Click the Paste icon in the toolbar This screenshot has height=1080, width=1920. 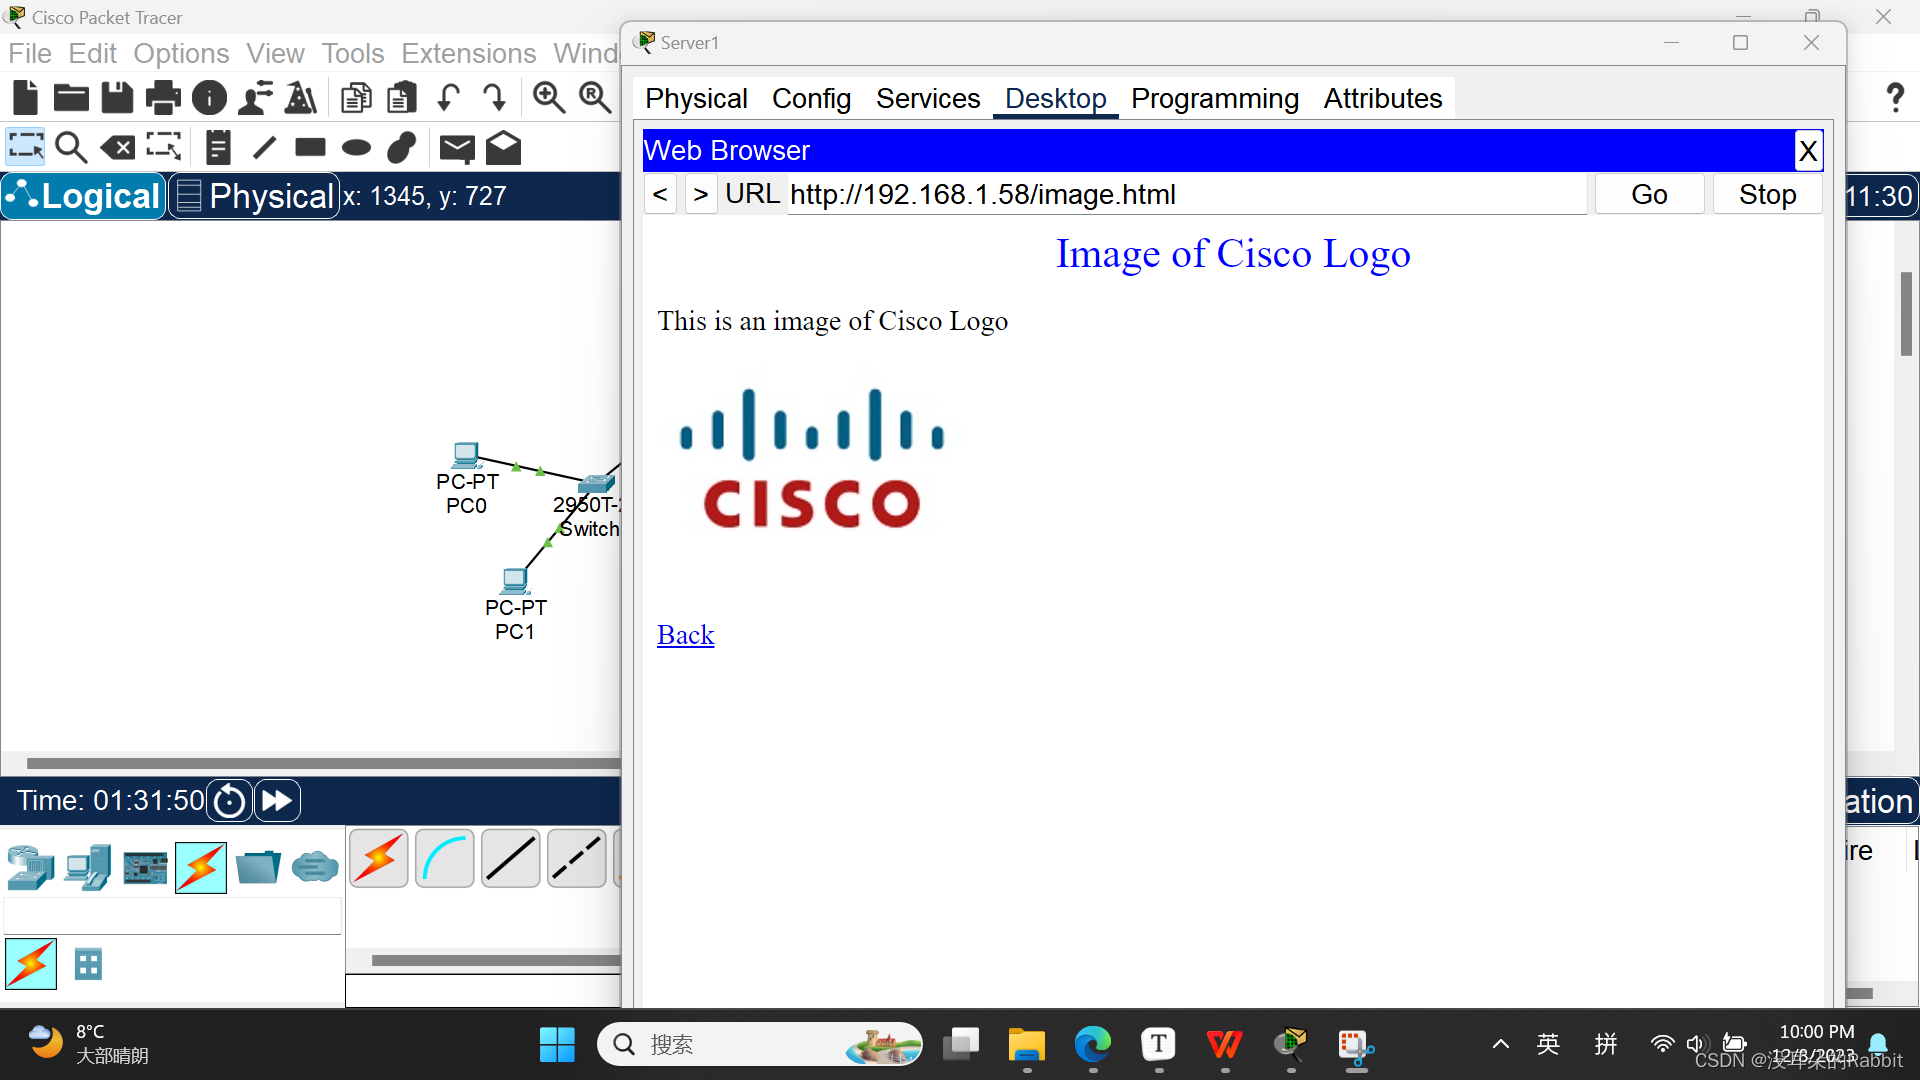(x=402, y=97)
